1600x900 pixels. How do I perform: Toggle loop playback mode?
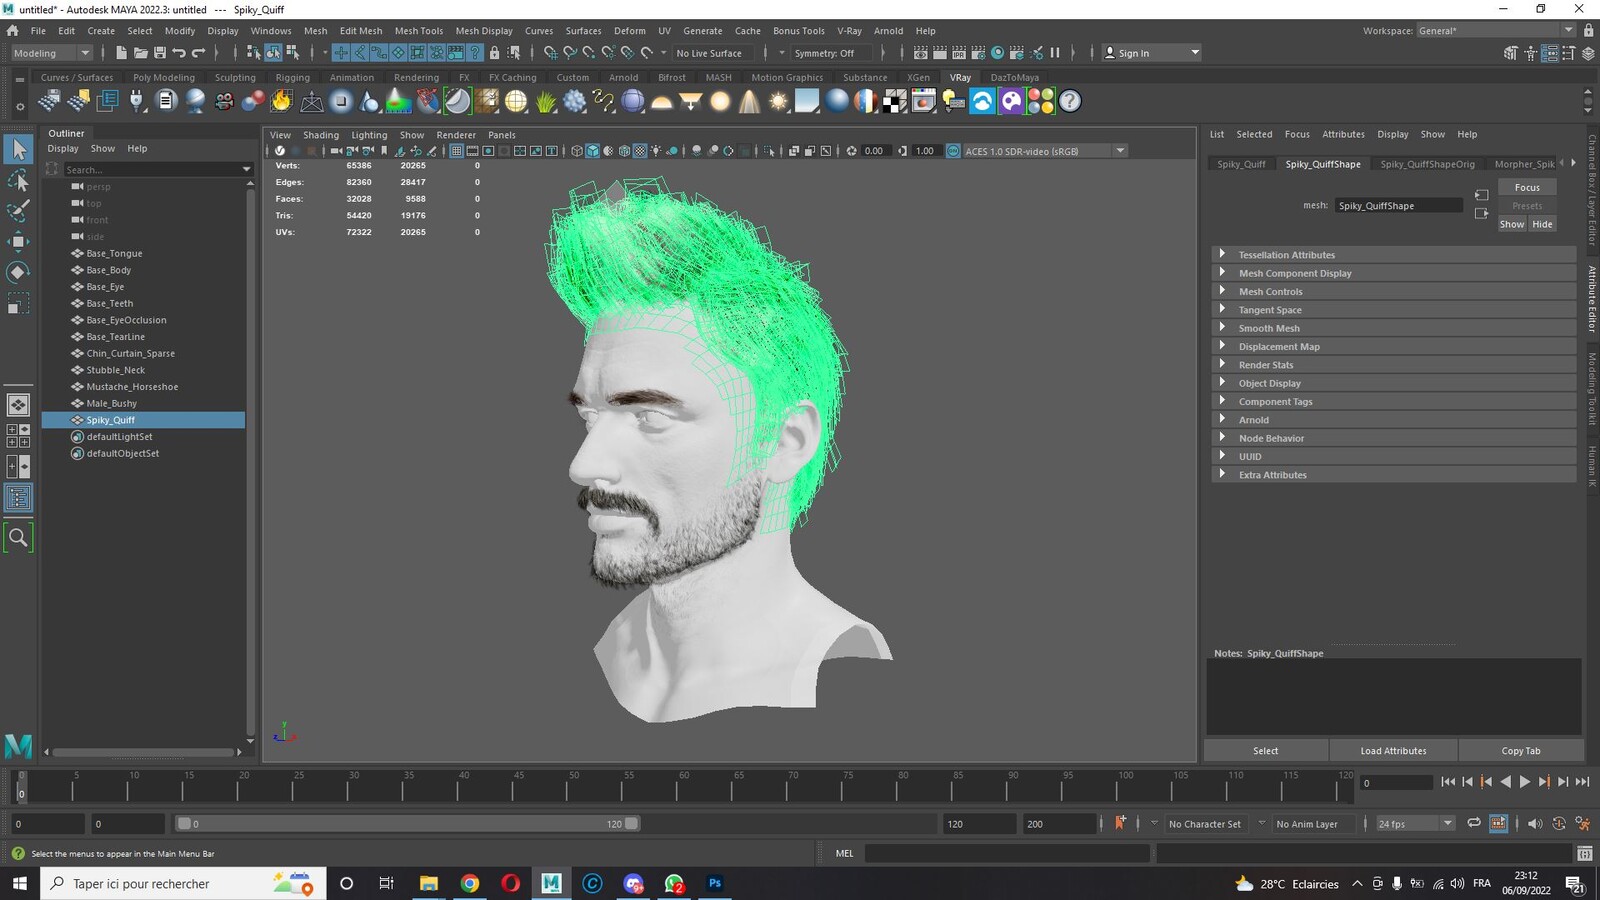coord(1474,824)
